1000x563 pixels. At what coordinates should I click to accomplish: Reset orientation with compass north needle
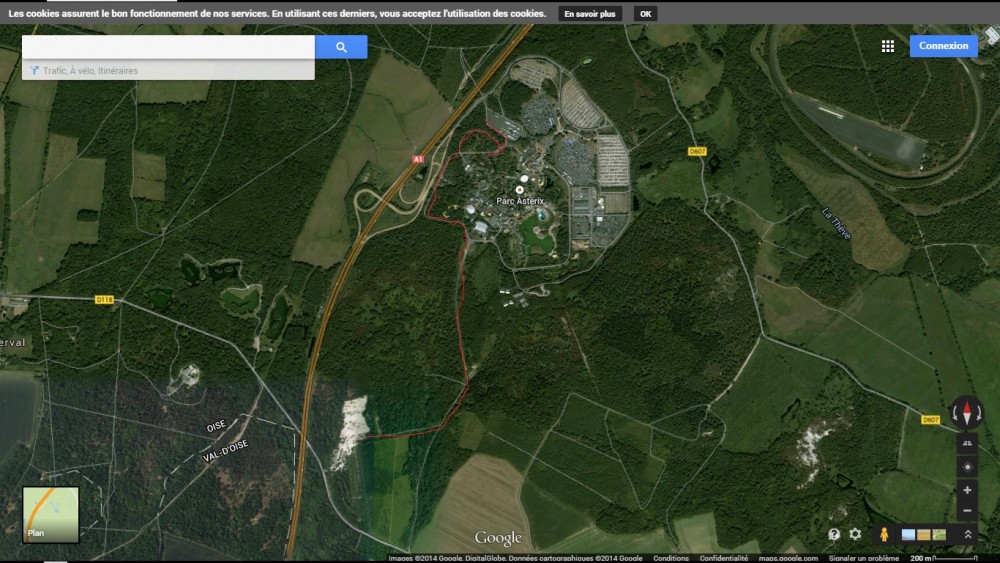click(967, 412)
